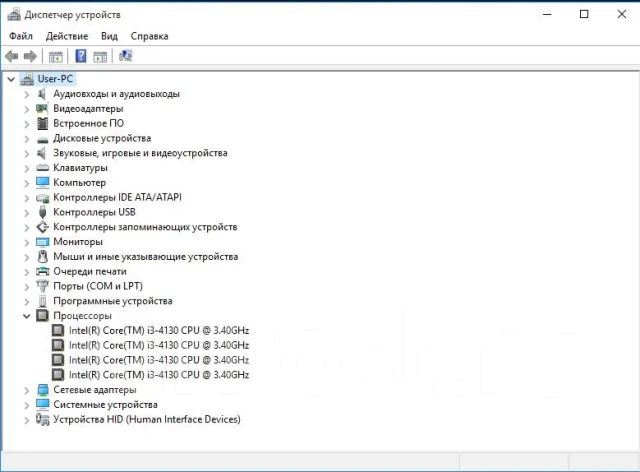Open the Вид menu
640x472 pixels.
point(109,36)
